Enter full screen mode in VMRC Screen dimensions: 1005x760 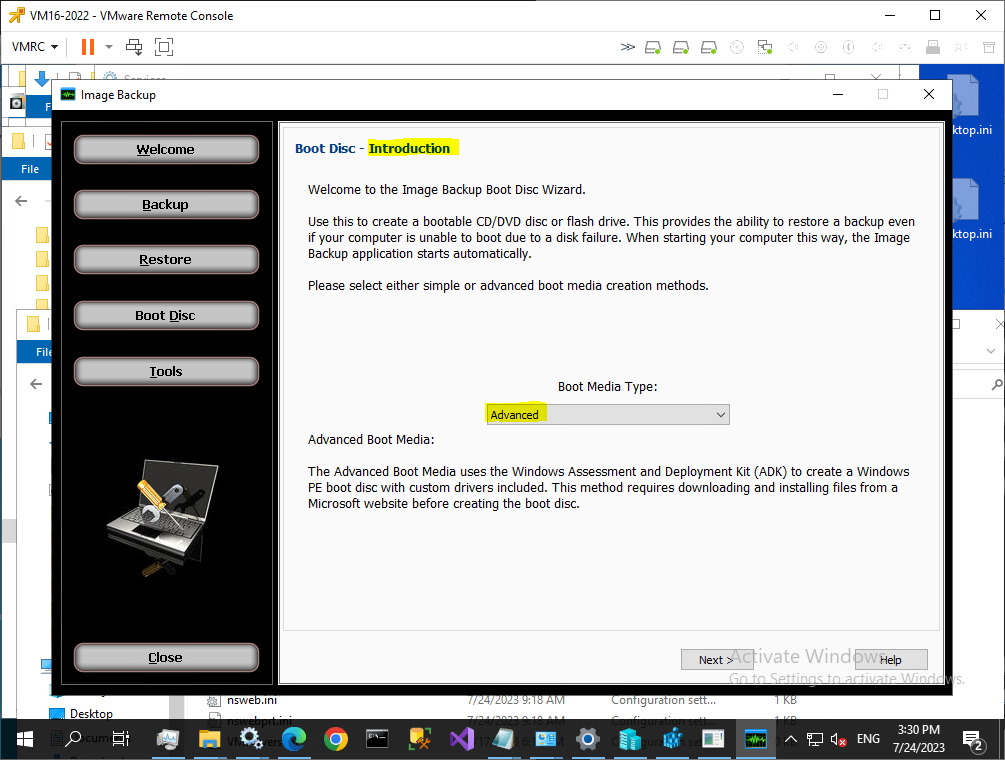point(164,47)
